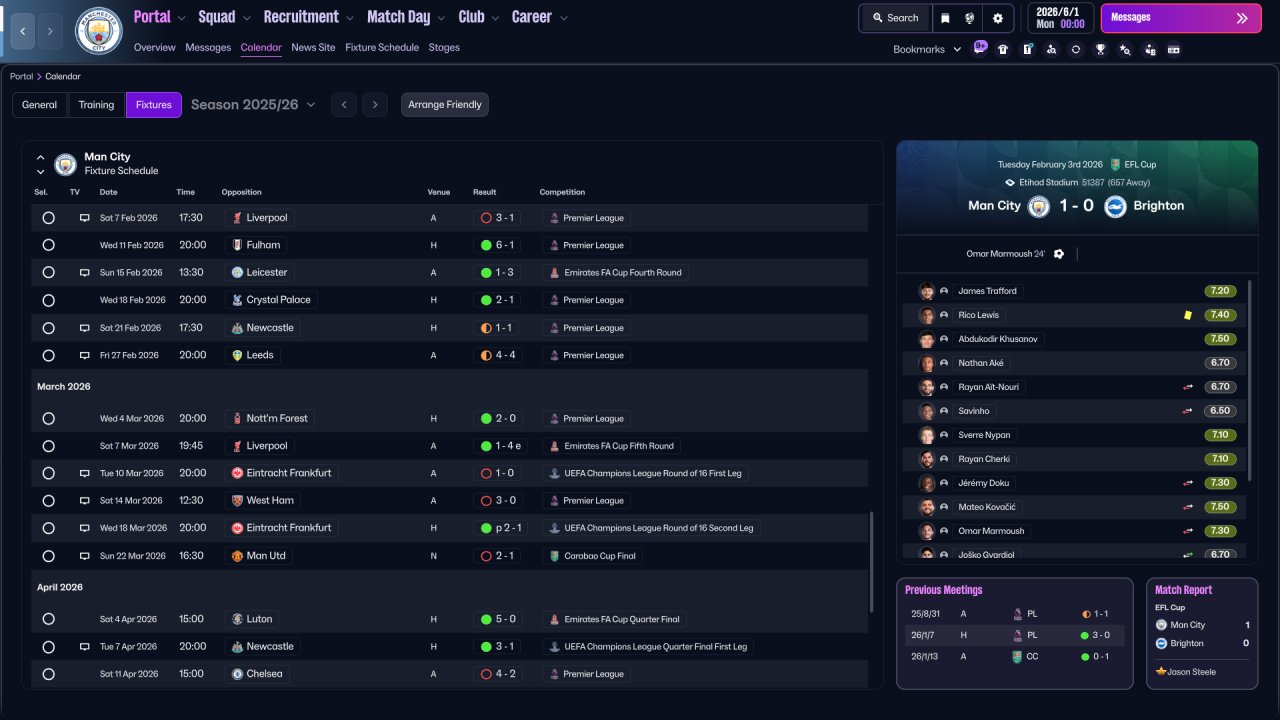
Task: Click the goal icon next to Omar Marmoush 24'
Action: [x=1059, y=254]
